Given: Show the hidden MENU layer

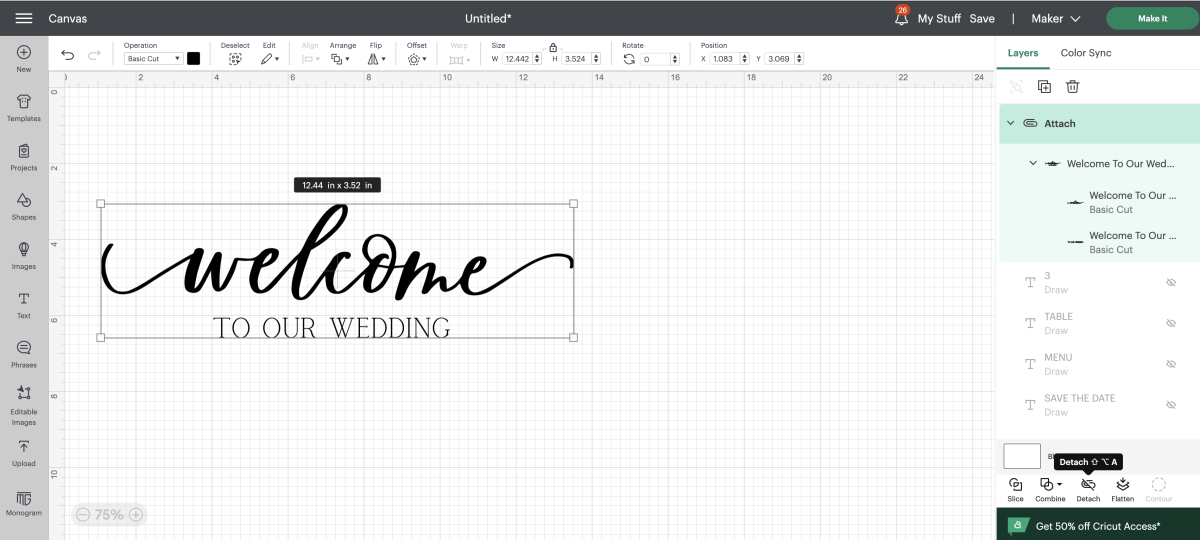Looking at the screenshot, I should pos(1171,364).
